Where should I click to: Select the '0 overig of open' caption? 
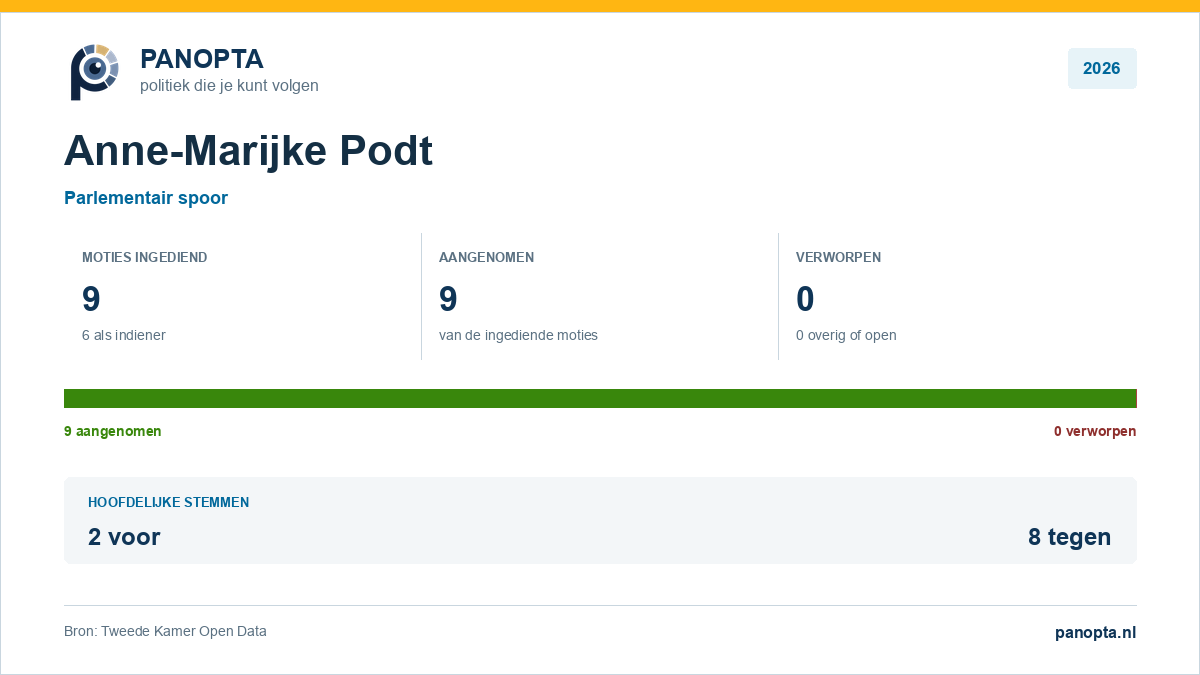coord(846,335)
